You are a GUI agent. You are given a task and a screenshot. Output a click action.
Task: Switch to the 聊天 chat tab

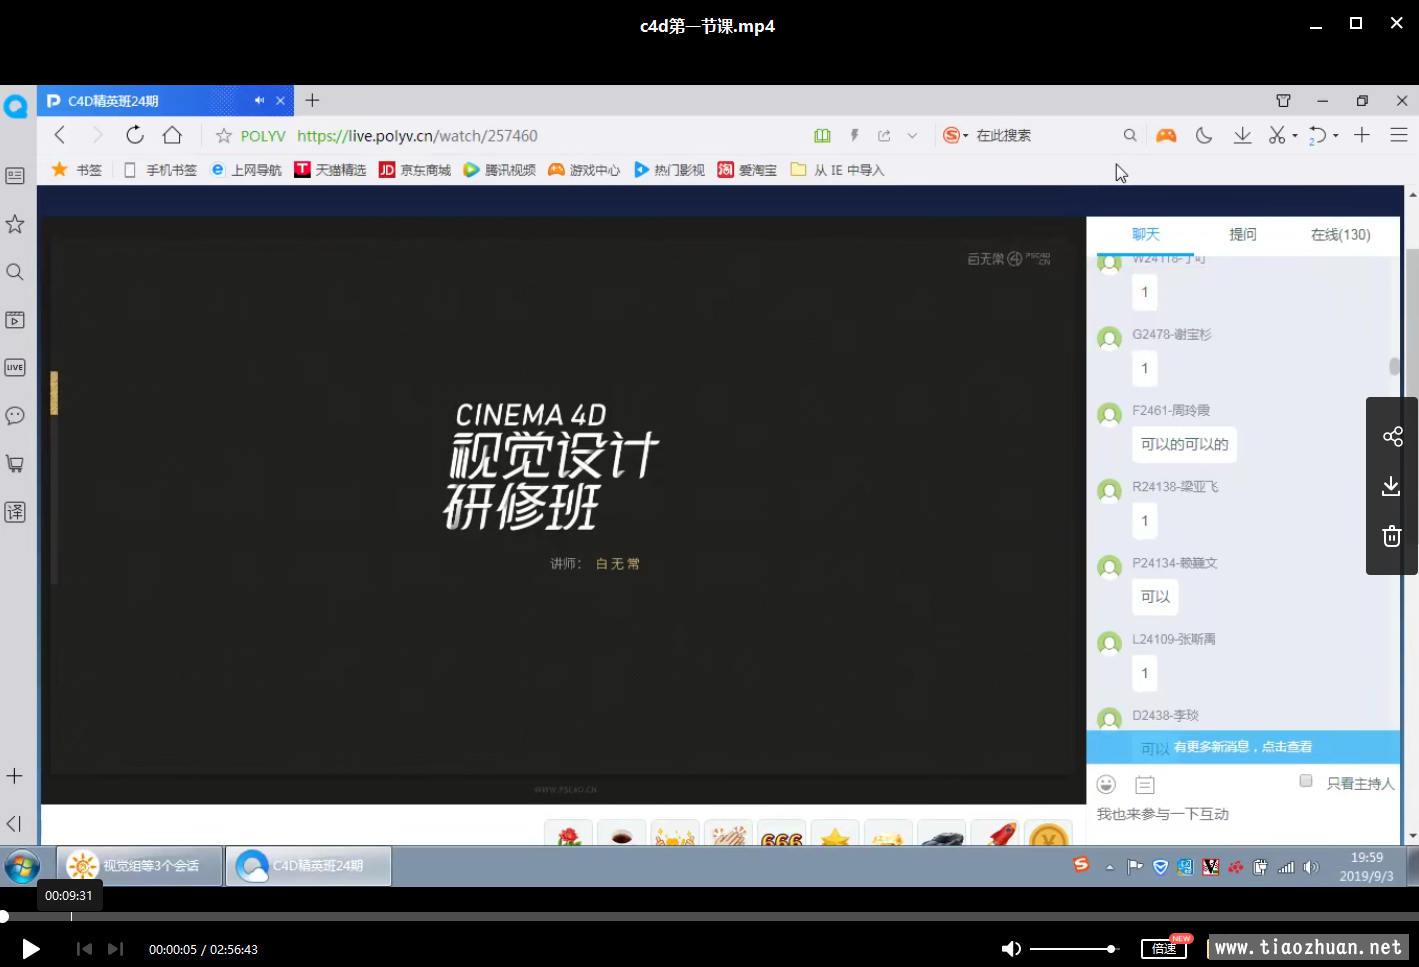coord(1145,234)
